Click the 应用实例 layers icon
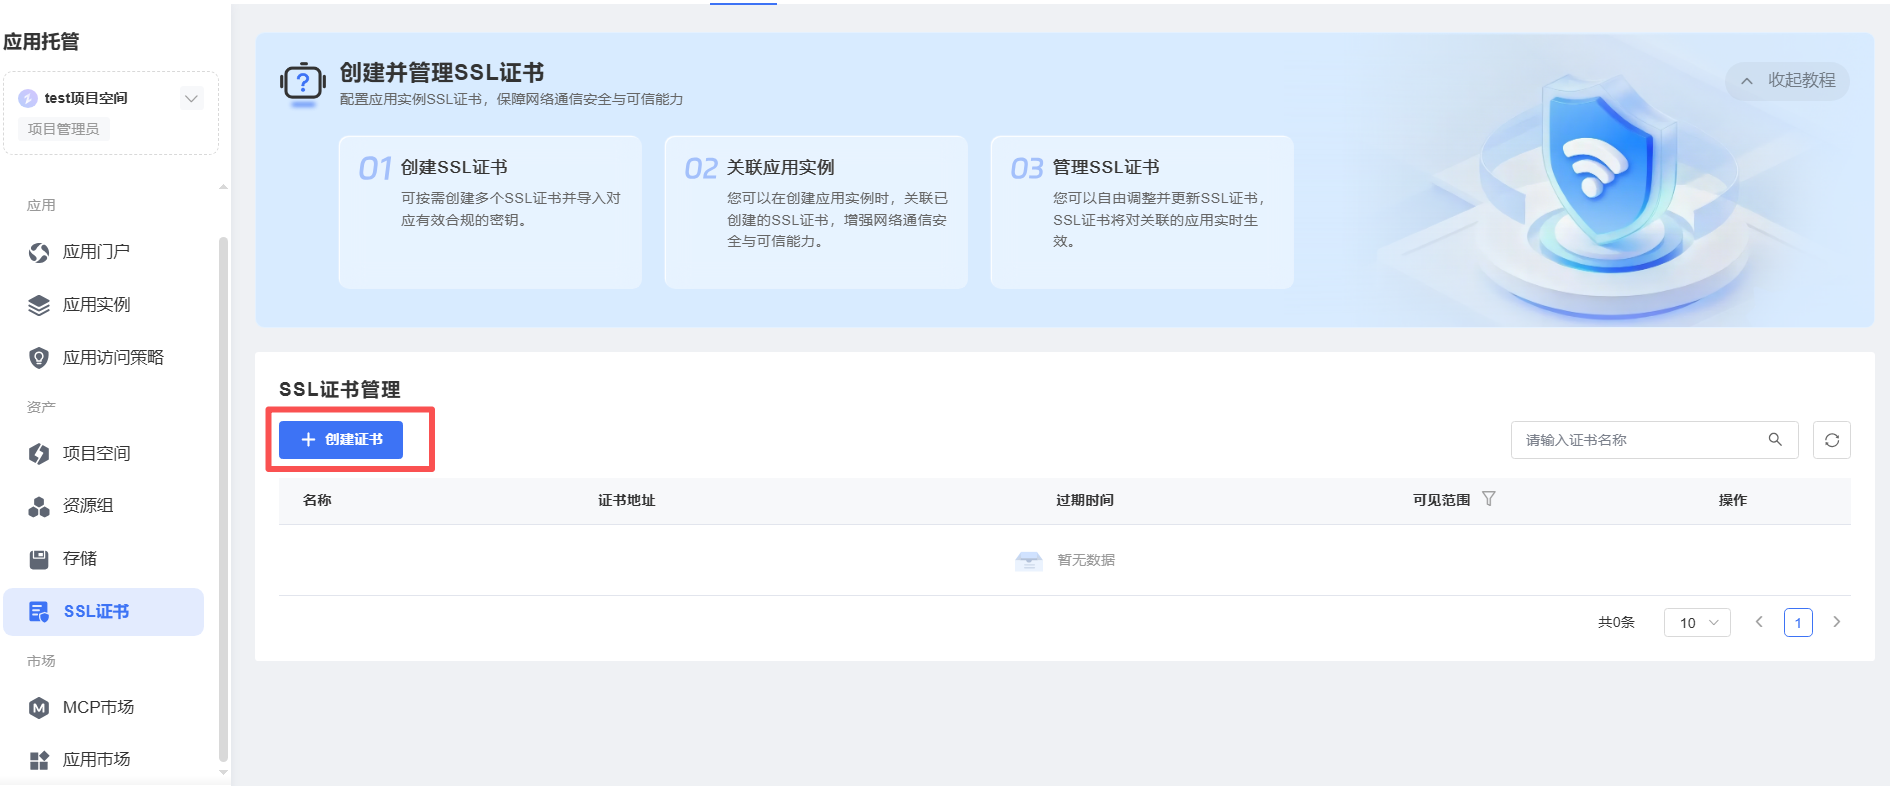The height and width of the screenshot is (786, 1890). point(39,305)
